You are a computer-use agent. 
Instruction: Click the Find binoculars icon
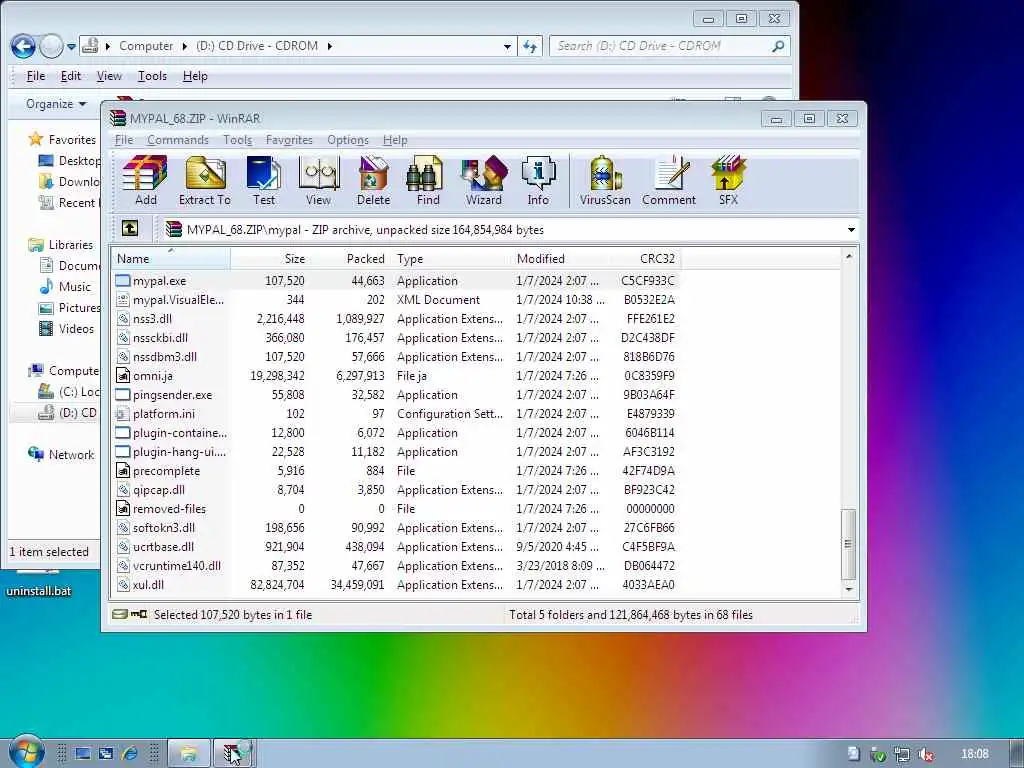pyautogui.click(x=428, y=180)
